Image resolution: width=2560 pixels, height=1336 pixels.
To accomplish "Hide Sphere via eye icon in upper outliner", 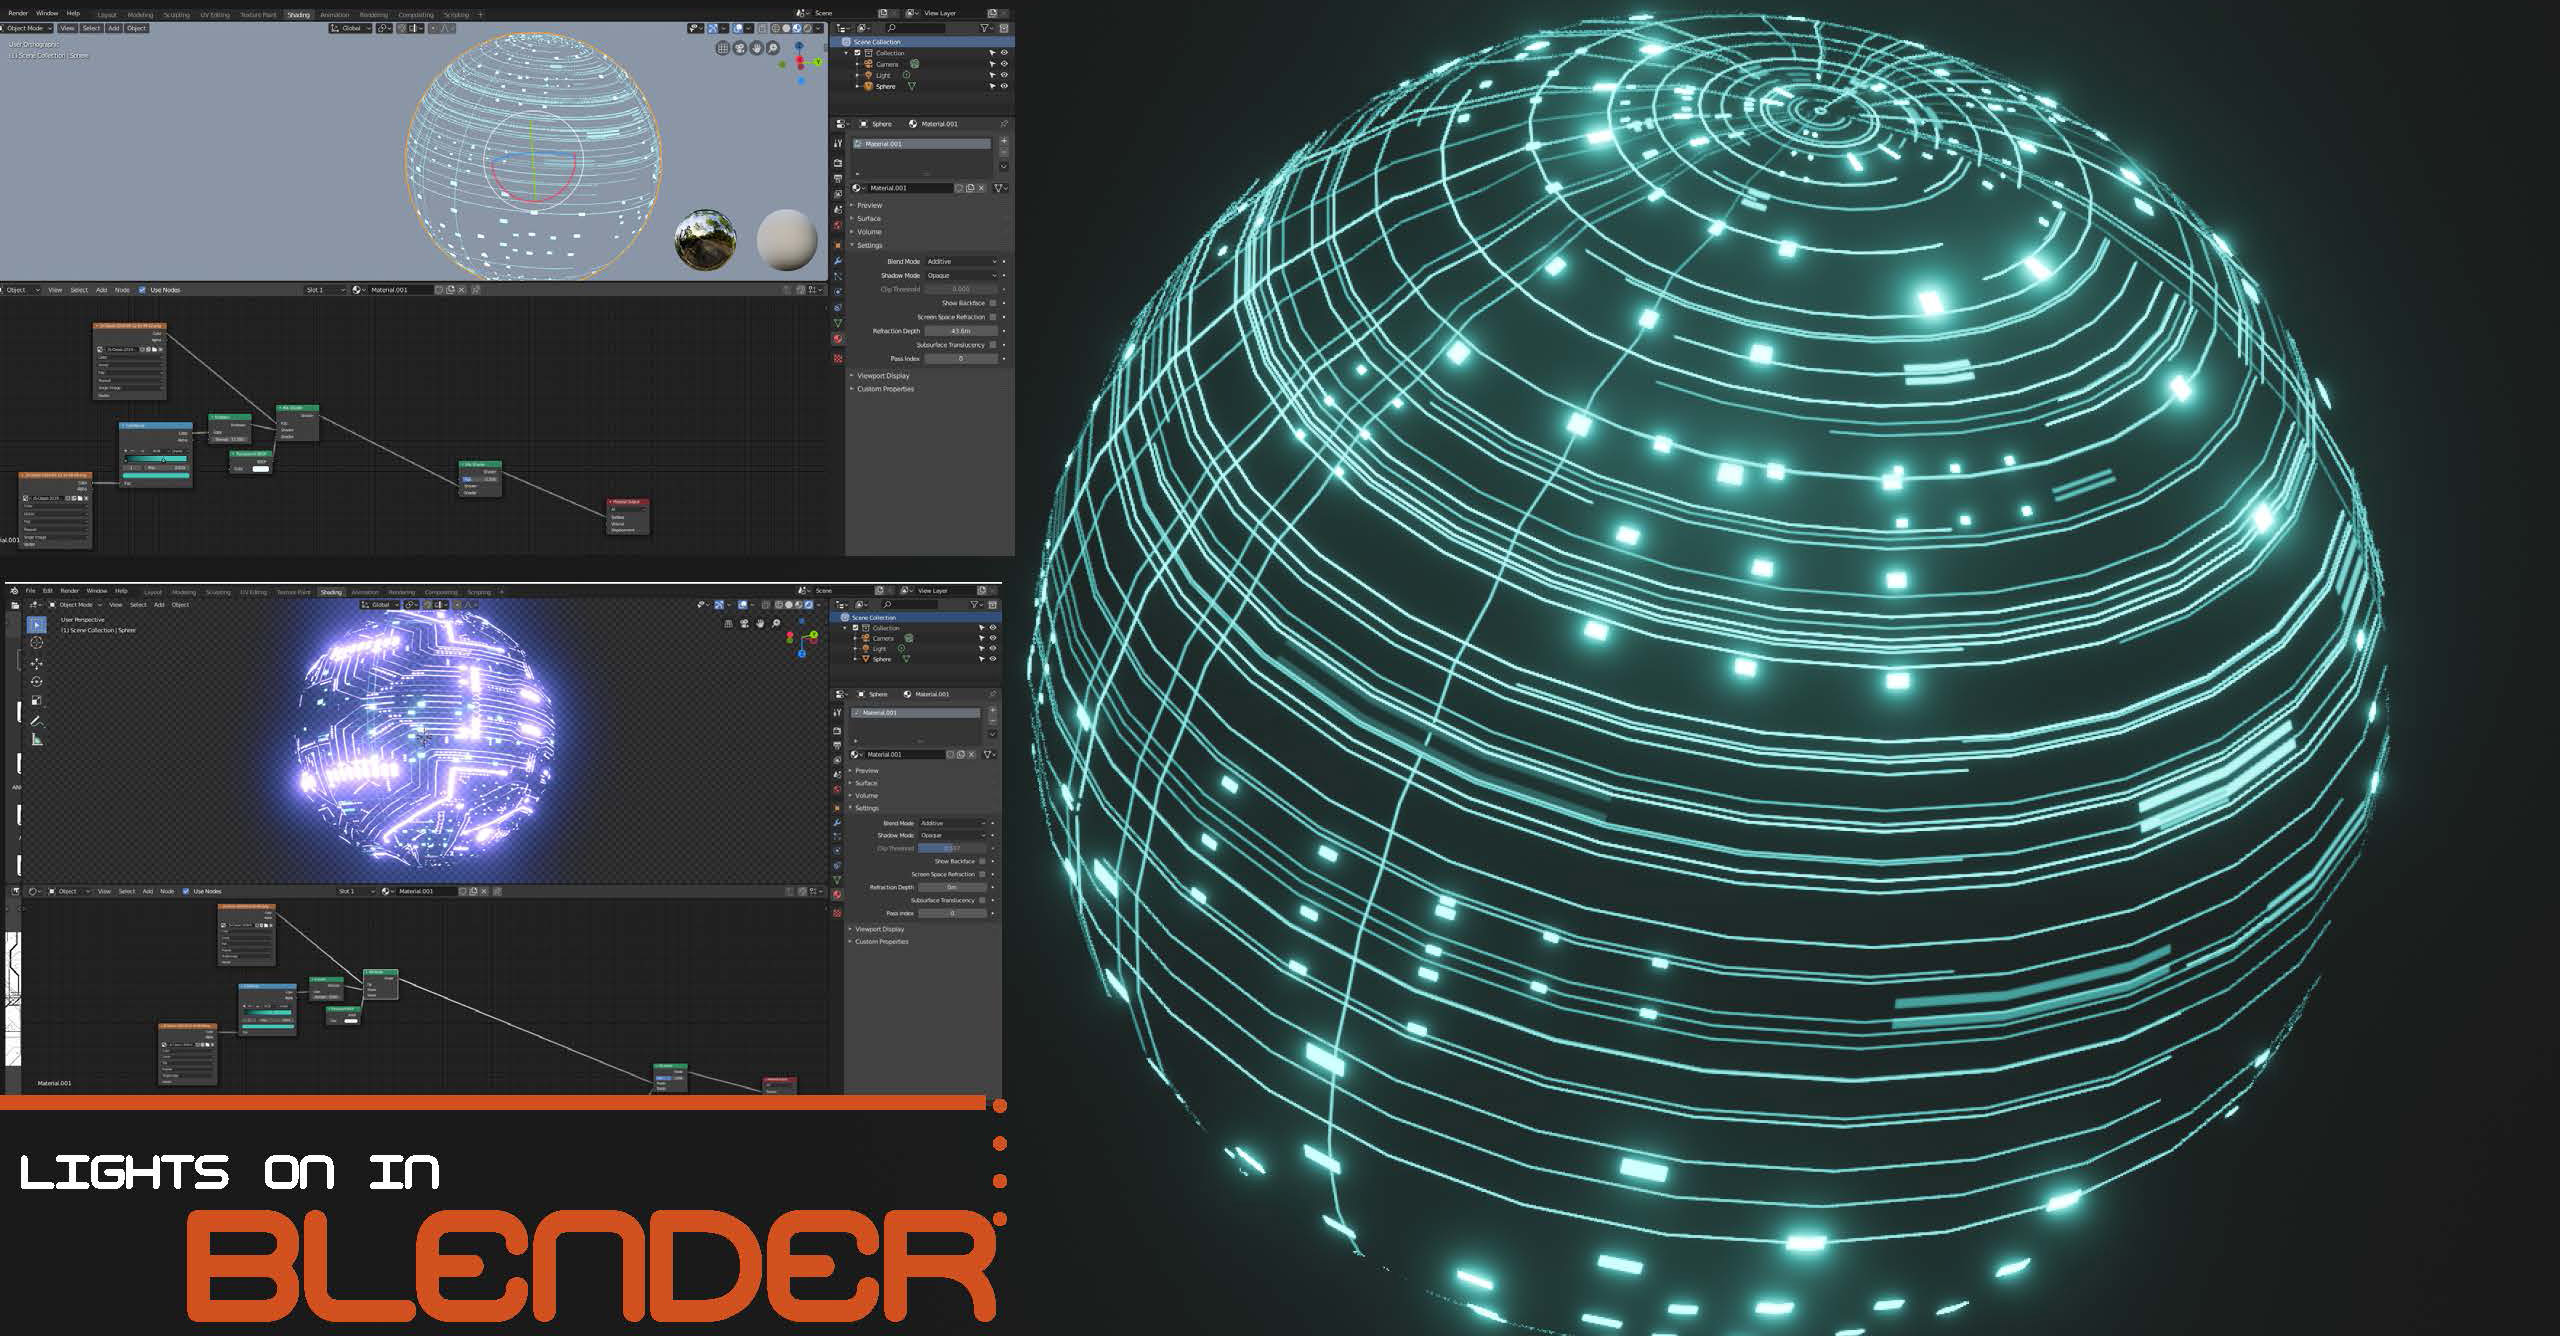I will (1004, 86).
